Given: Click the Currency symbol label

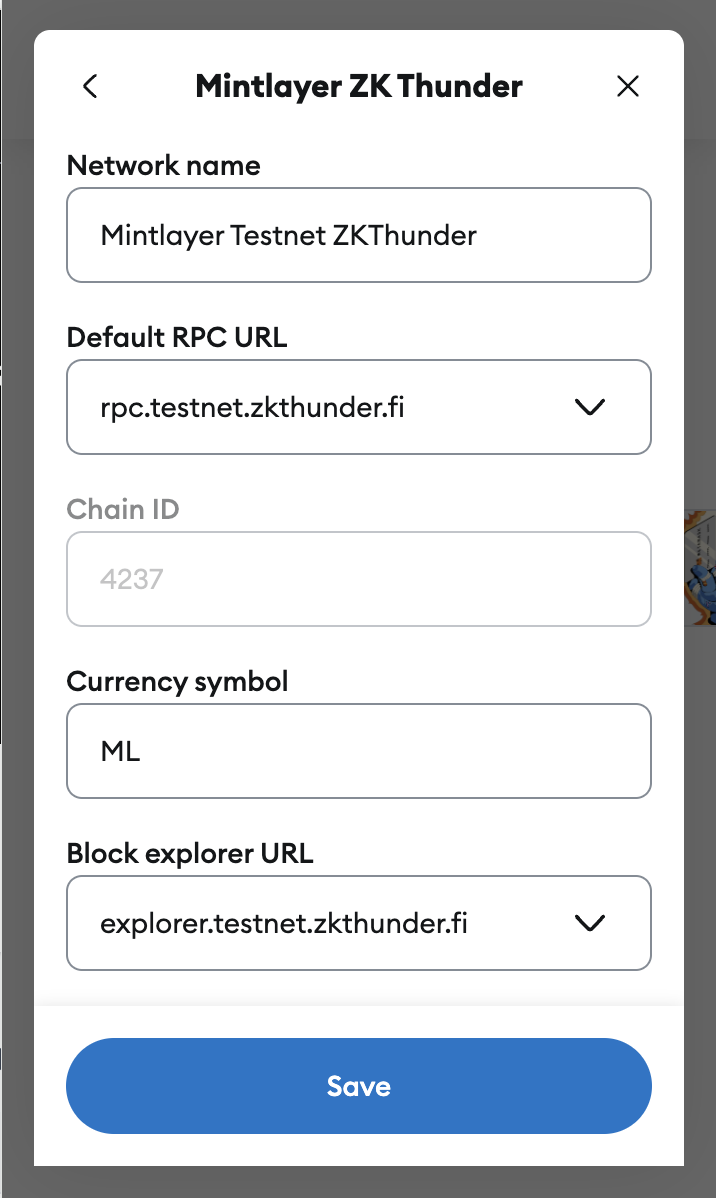Looking at the screenshot, I should pyautogui.click(x=177, y=682).
